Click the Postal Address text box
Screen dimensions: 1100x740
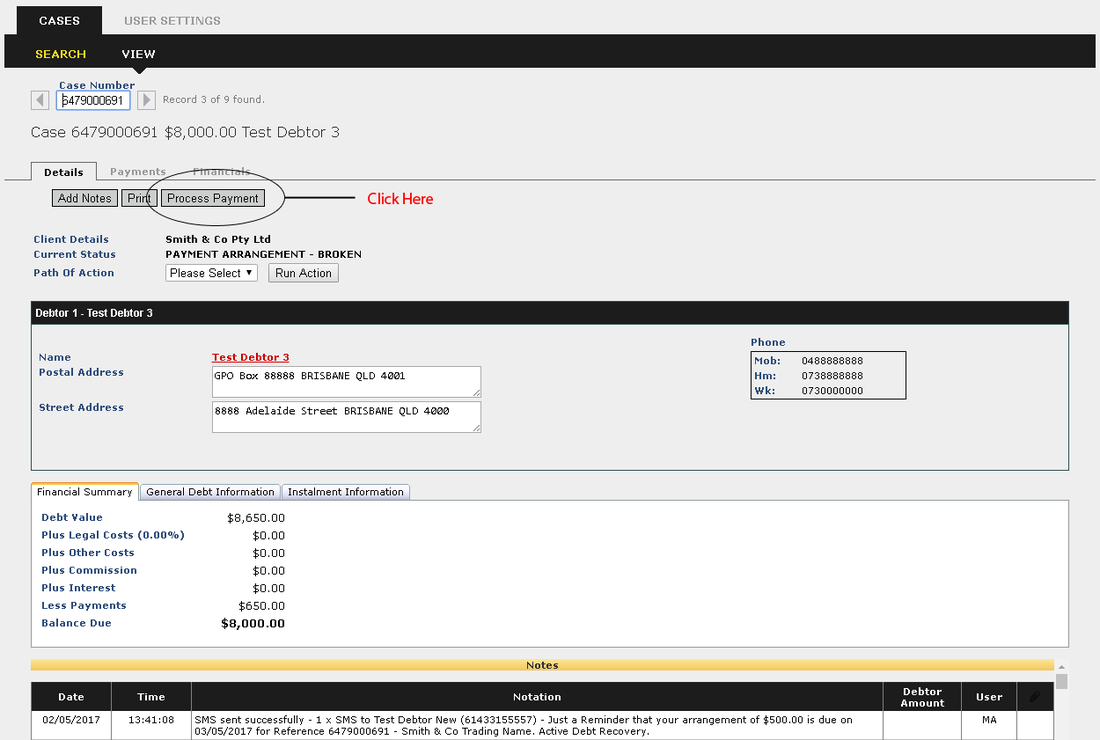[347, 382]
